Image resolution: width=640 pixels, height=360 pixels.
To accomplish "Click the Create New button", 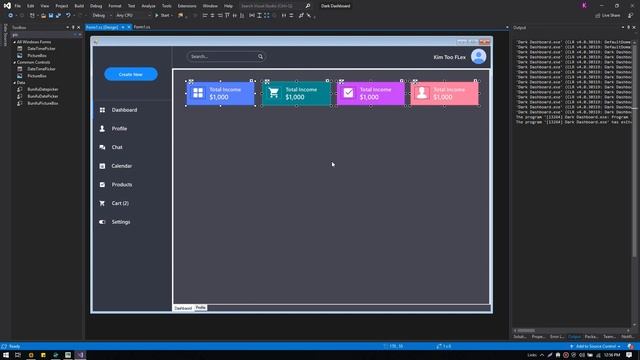I will [131, 74].
